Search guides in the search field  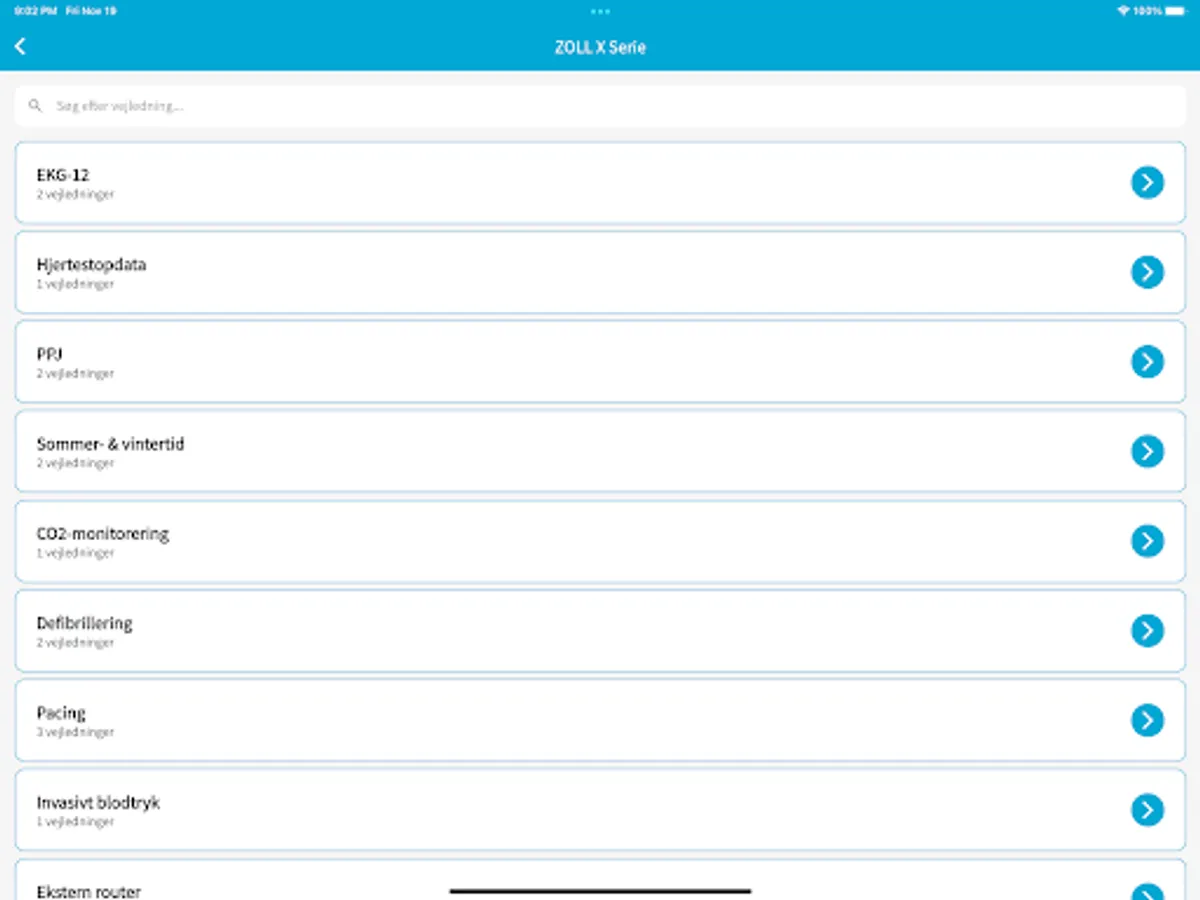coord(600,105)
